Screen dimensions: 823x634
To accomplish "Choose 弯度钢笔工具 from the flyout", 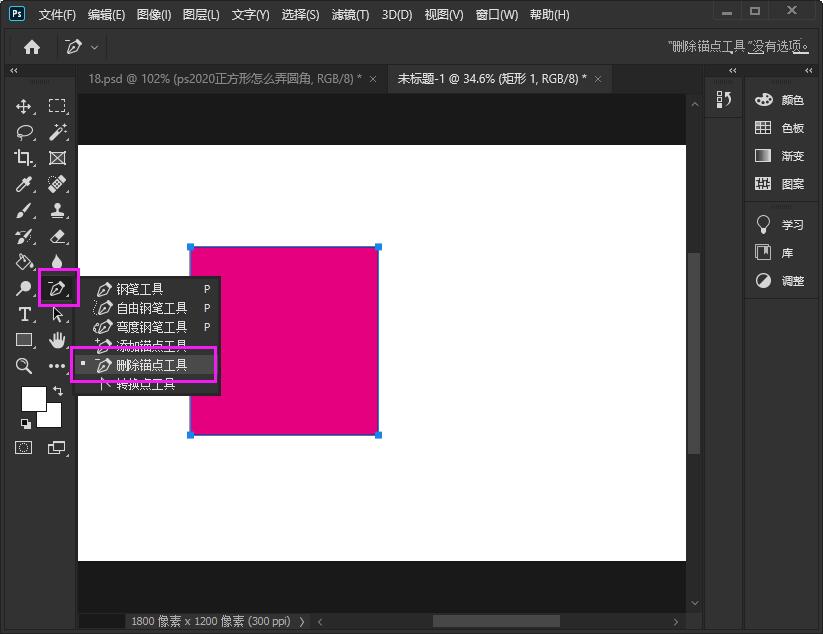I will [146, 327].
